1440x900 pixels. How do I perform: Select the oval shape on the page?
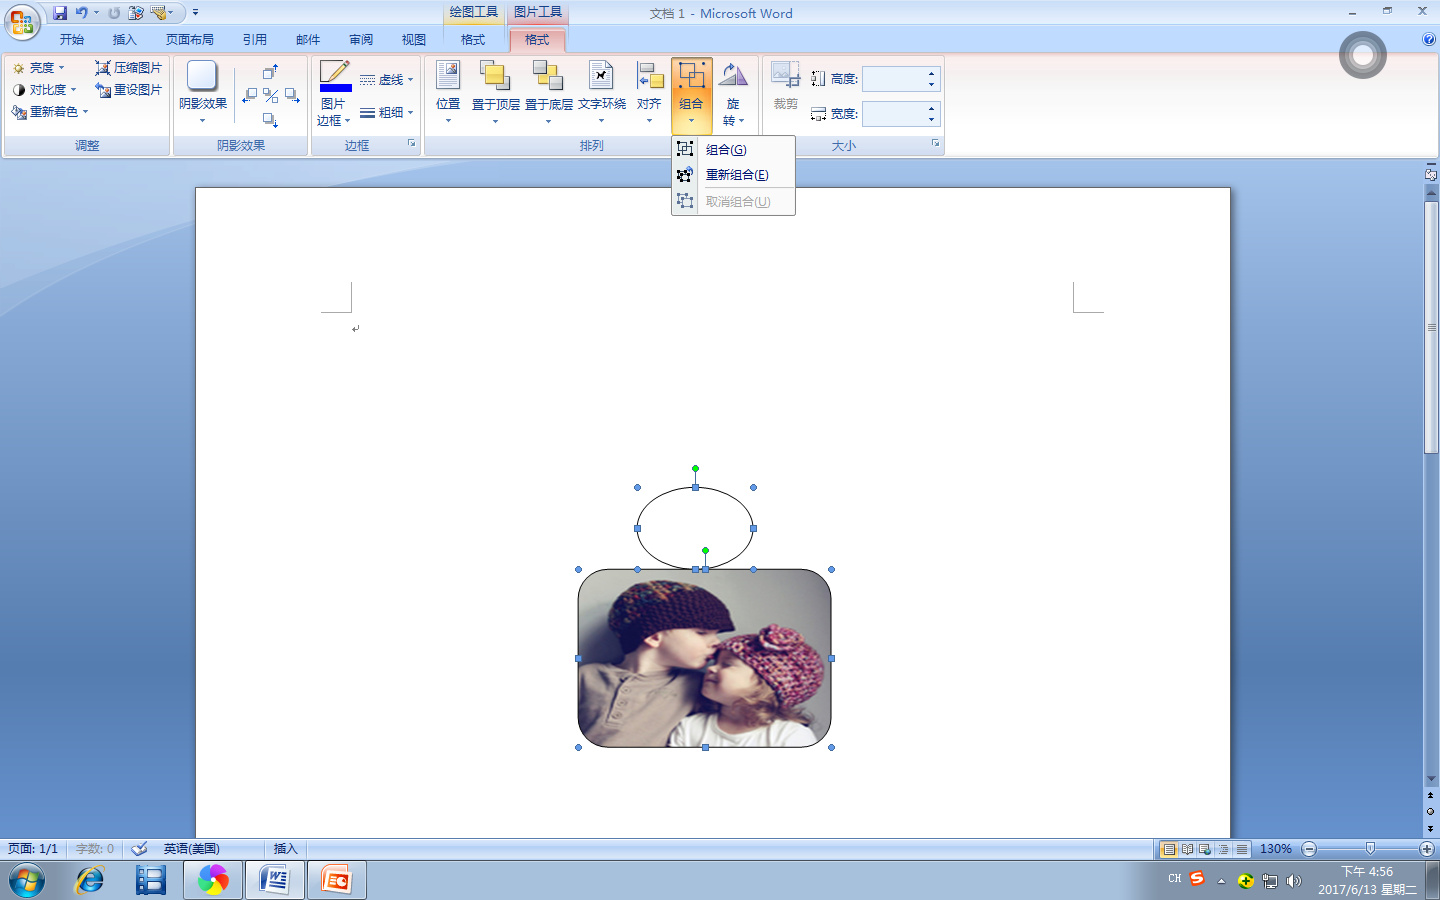(x=695, y=528)
